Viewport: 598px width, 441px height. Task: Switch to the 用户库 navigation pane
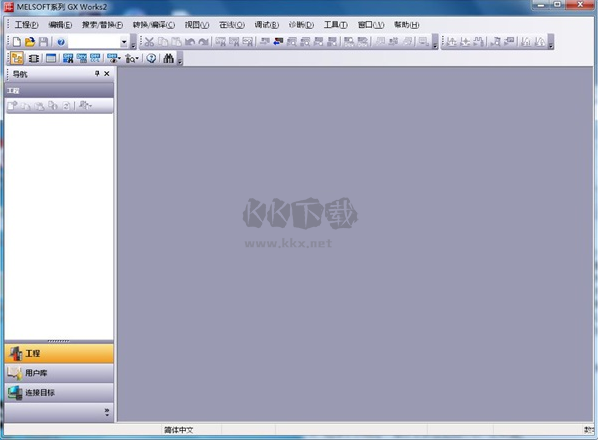pos(59,373)
